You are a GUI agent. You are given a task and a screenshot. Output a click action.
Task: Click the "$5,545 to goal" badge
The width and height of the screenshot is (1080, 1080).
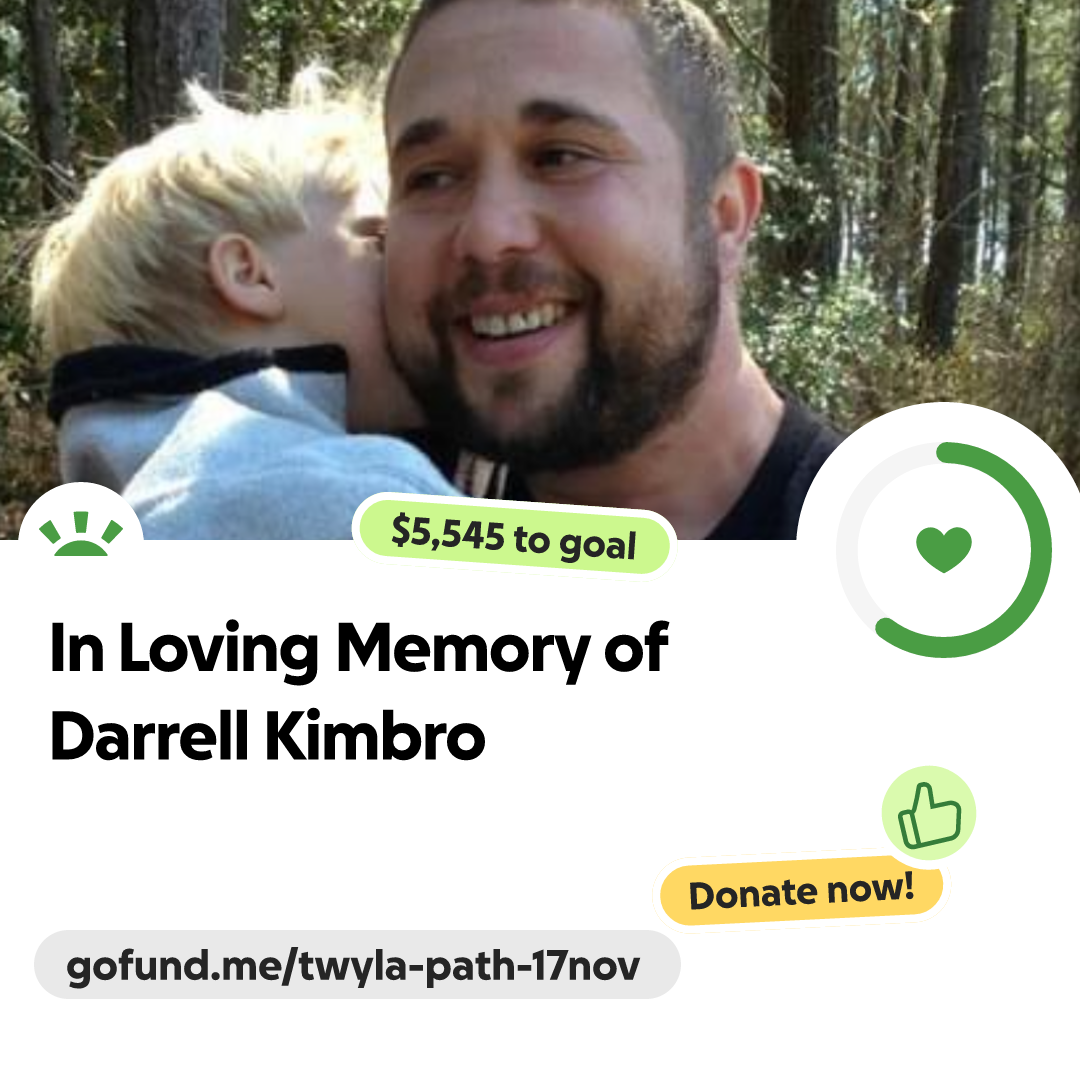tap(514, 537)
